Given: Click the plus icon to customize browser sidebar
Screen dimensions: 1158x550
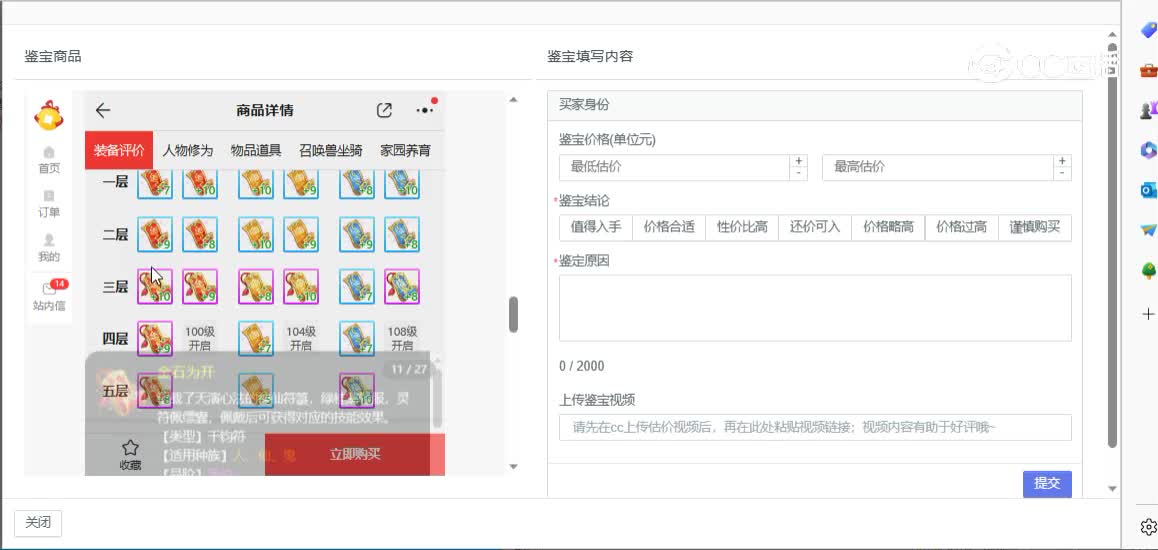Looking at the screenshot, I should coord(1148,314).
